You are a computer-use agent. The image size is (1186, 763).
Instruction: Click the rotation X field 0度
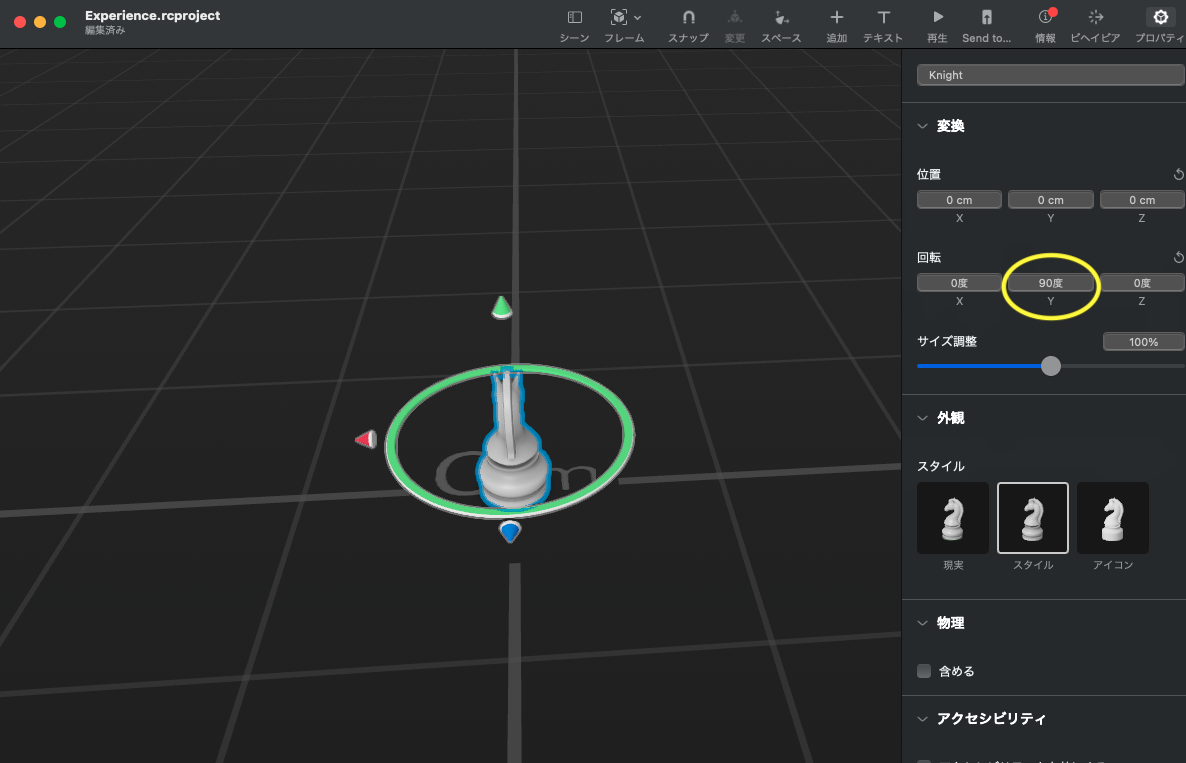[x=959, y=283]
